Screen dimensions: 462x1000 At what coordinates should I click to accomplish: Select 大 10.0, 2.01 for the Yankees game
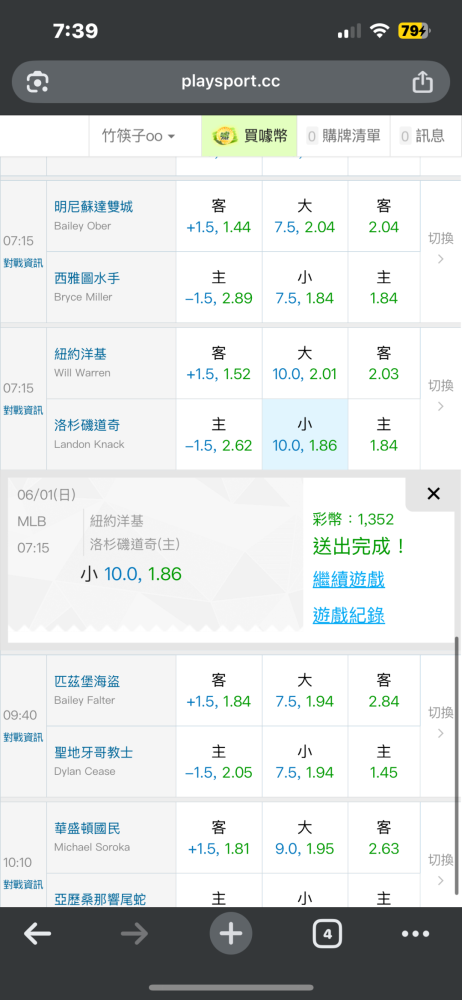[x=304, y=364]
